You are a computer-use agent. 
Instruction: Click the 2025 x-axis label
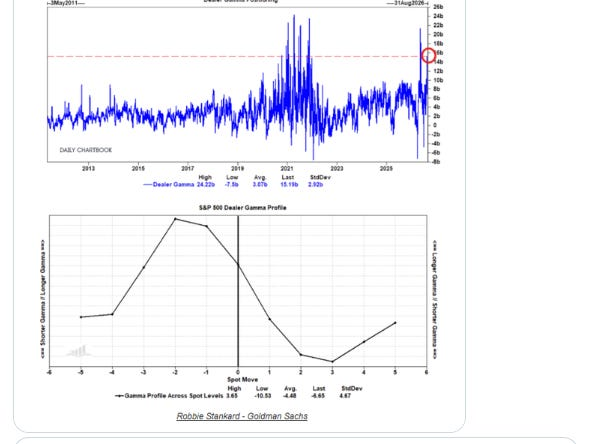[x=386, y=168]
